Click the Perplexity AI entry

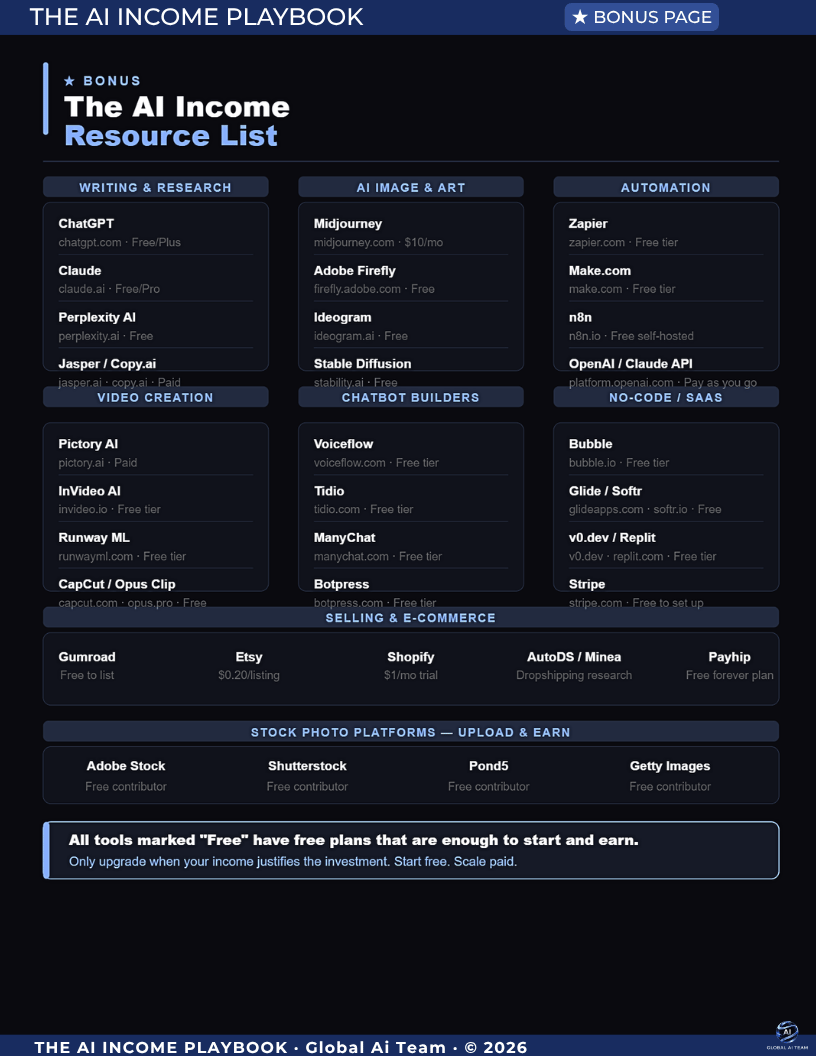point(97,317)
